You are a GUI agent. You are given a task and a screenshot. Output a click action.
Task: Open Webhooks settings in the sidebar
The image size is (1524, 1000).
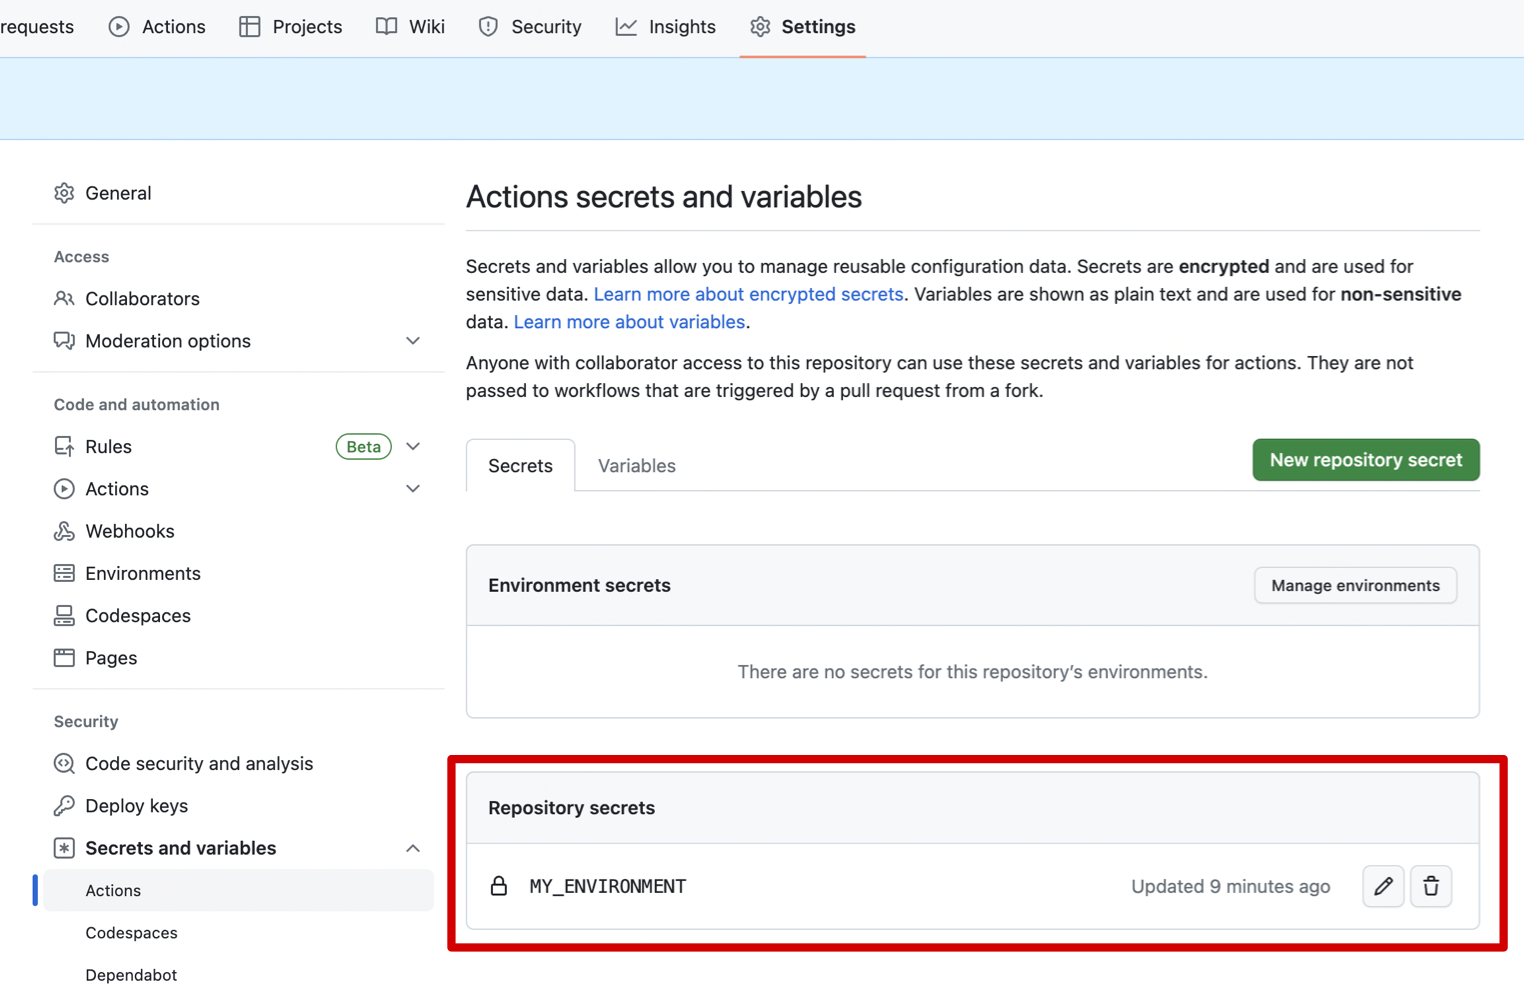(129, 531)
